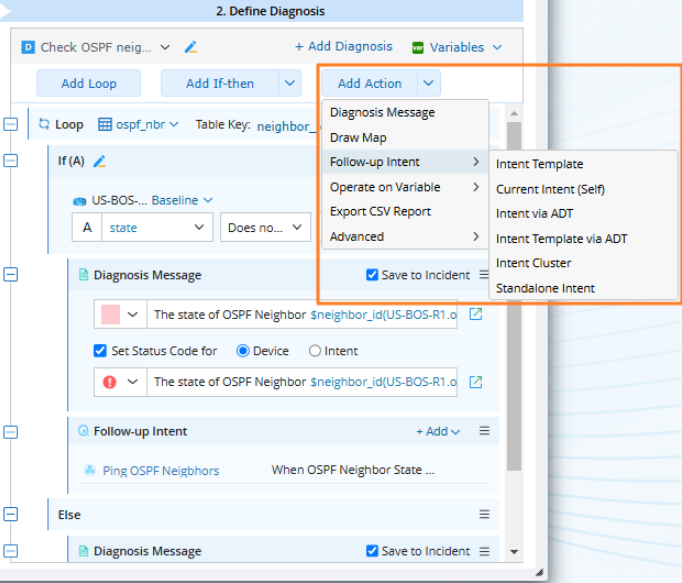Collapse the Loop row

pos(10,124)
